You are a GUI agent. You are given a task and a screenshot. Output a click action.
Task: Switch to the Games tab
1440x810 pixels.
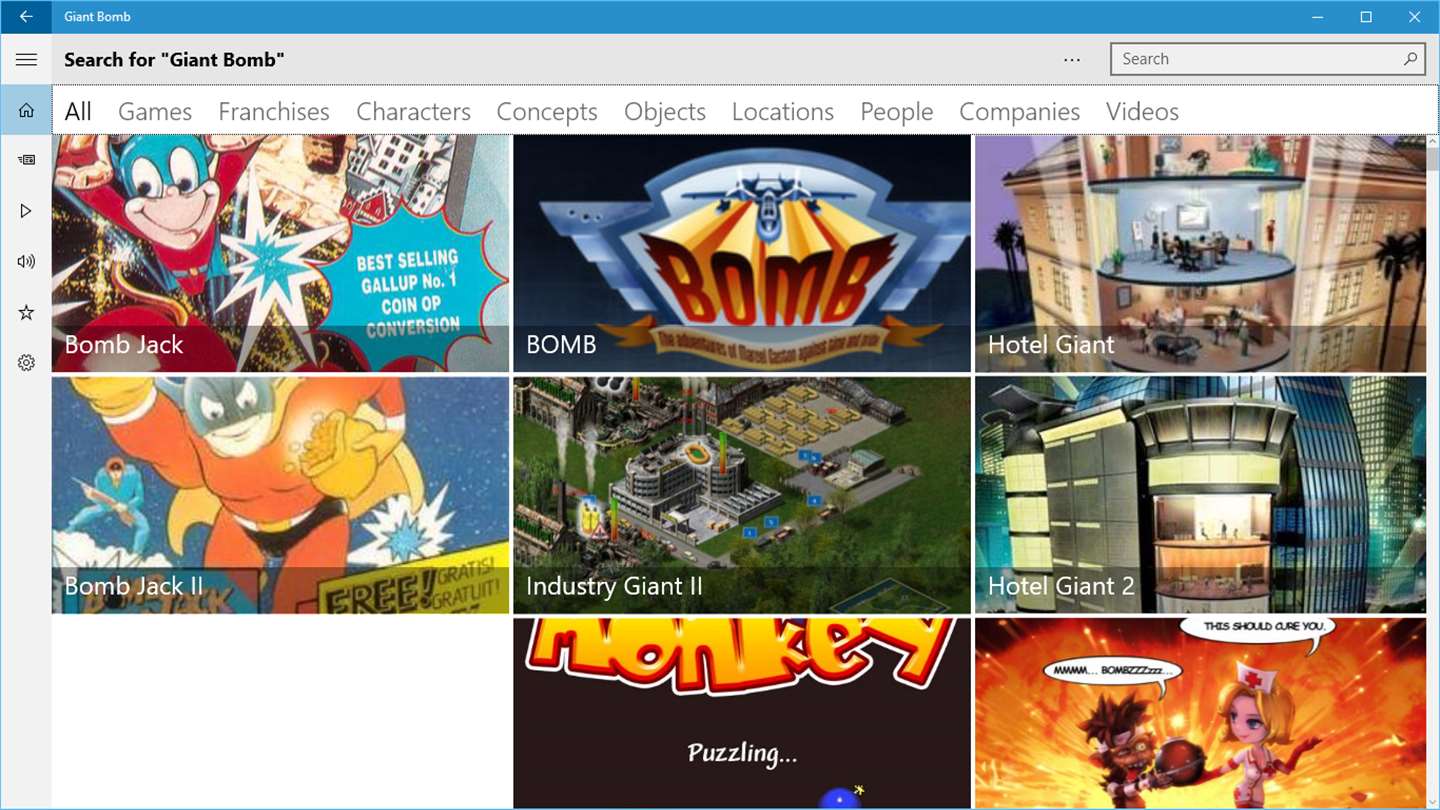click(x=155, y=111)
